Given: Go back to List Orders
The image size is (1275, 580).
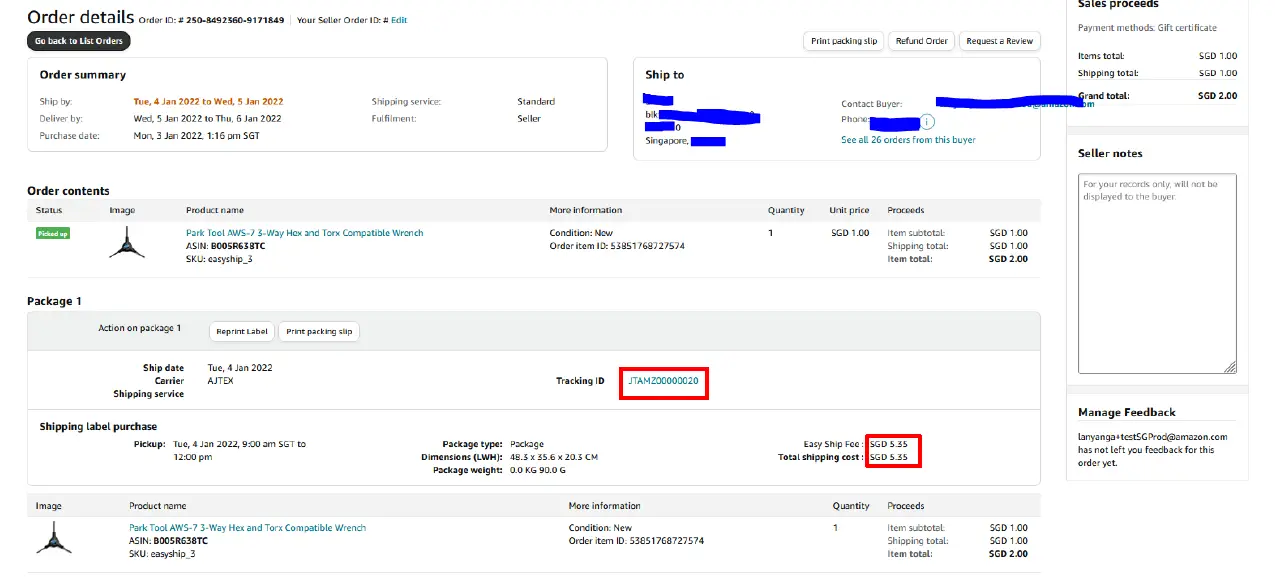Looking at the screenshot, I should [79, 41].
